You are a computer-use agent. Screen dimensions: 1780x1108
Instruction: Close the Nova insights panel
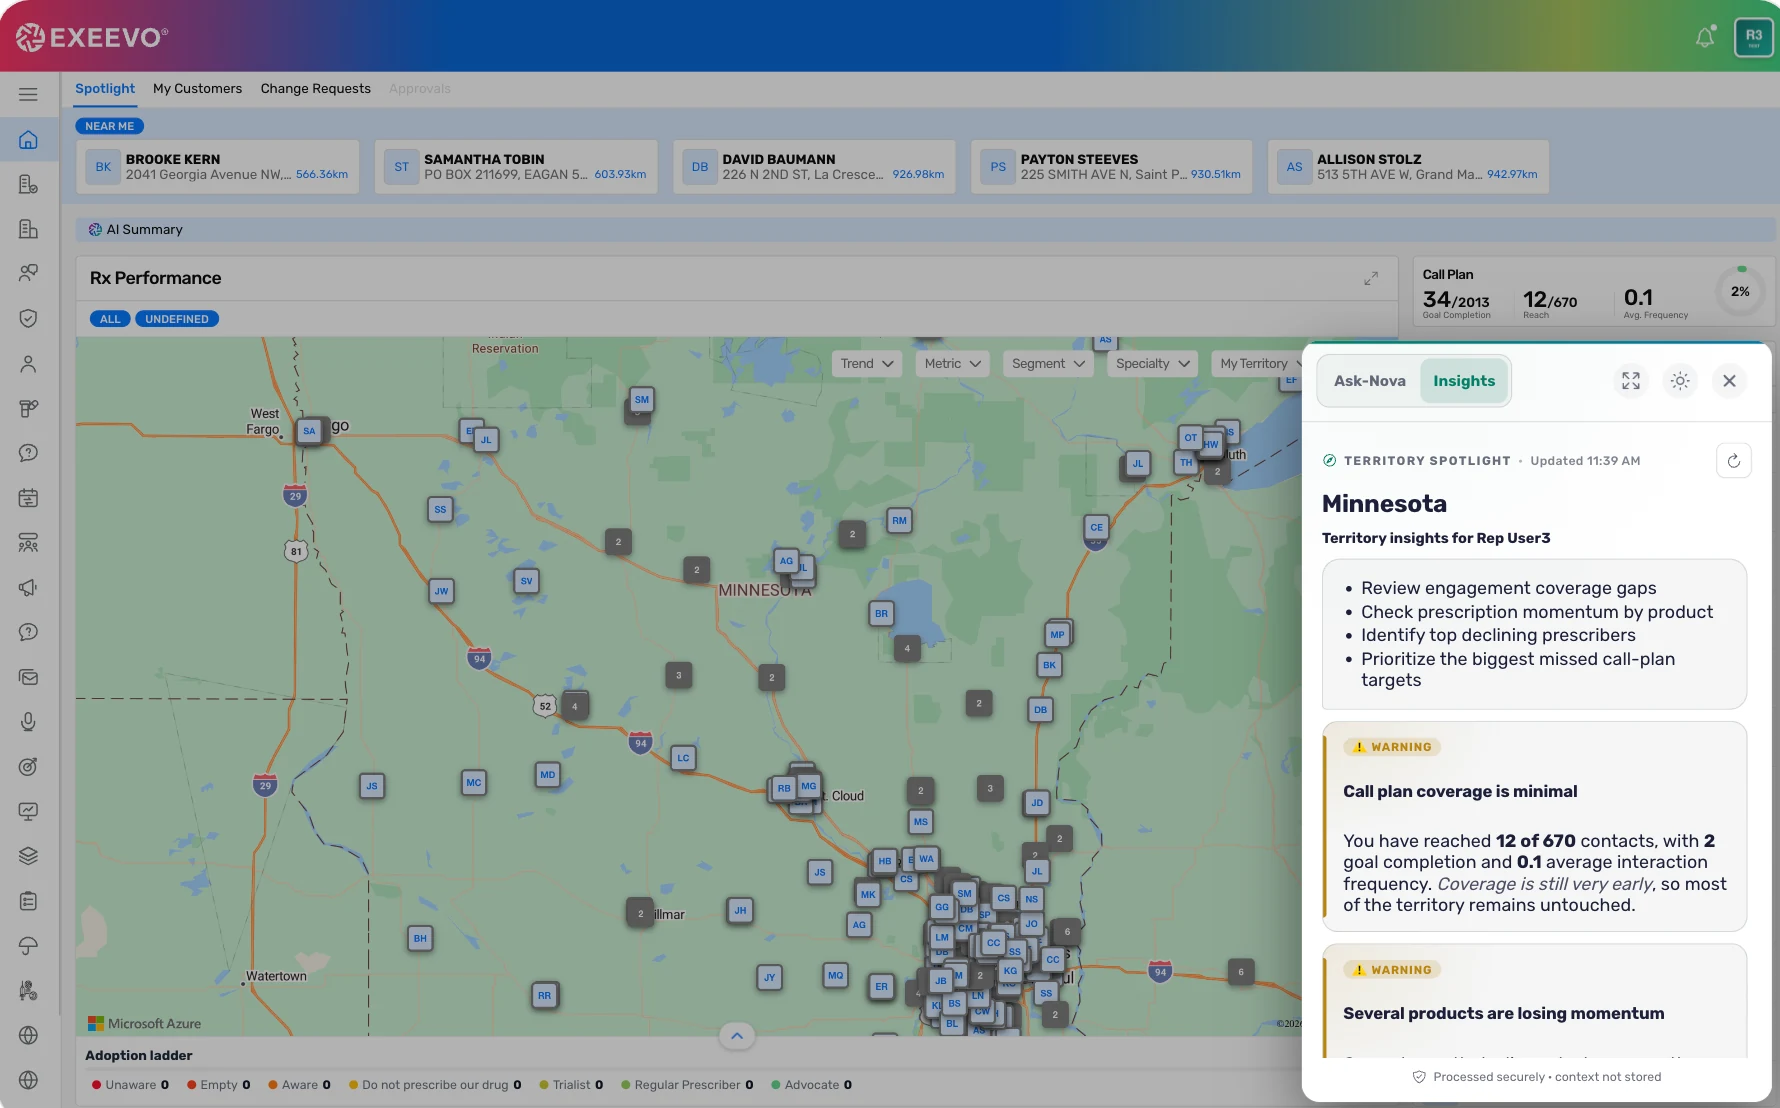[1729, 381]
